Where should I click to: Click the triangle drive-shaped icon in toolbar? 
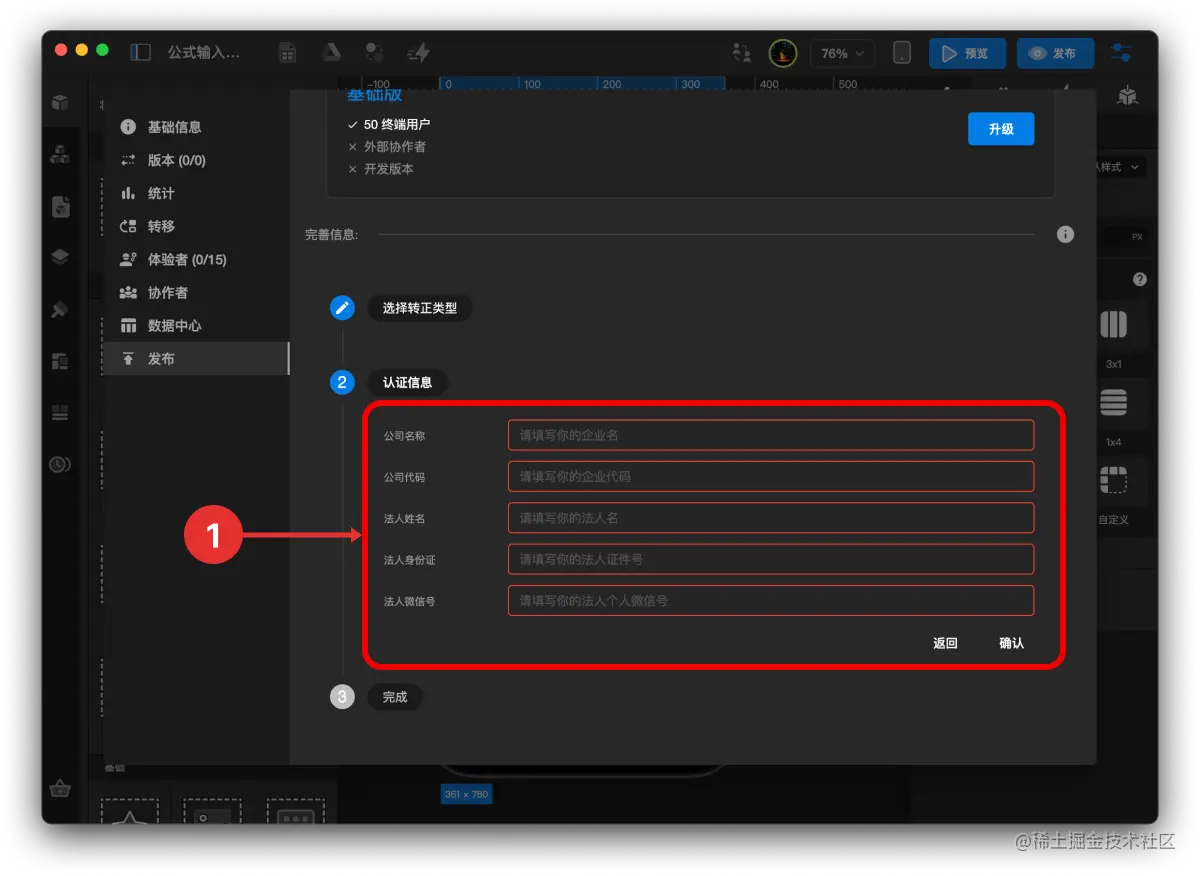coord(331,53)
